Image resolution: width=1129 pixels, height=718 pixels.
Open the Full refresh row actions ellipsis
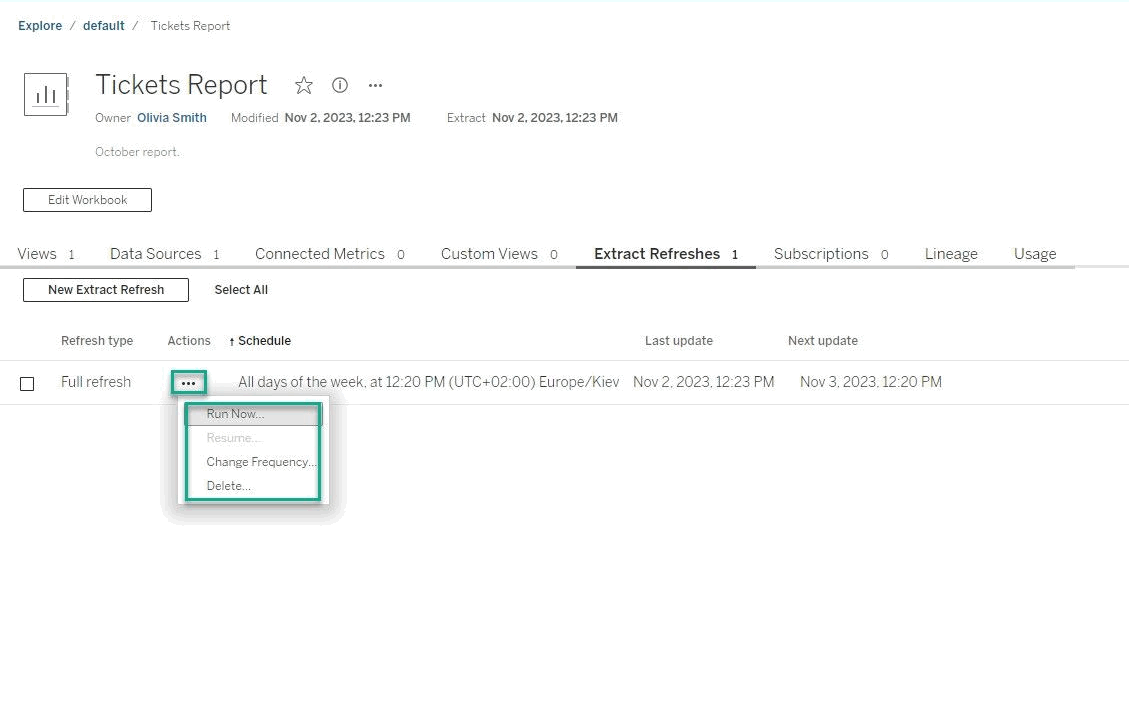click(188, 383)
